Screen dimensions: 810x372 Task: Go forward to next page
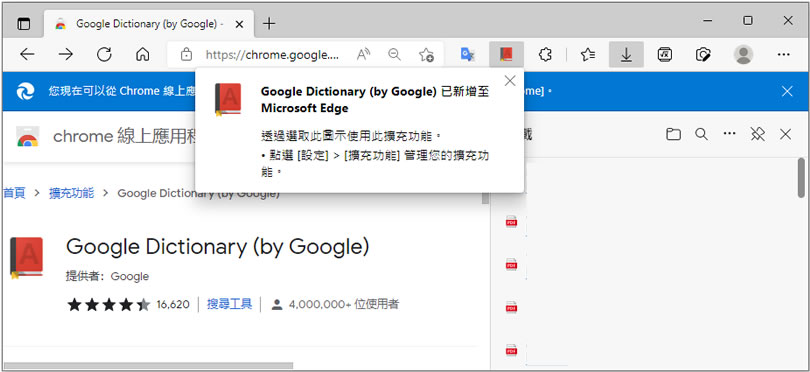point(66,54)
